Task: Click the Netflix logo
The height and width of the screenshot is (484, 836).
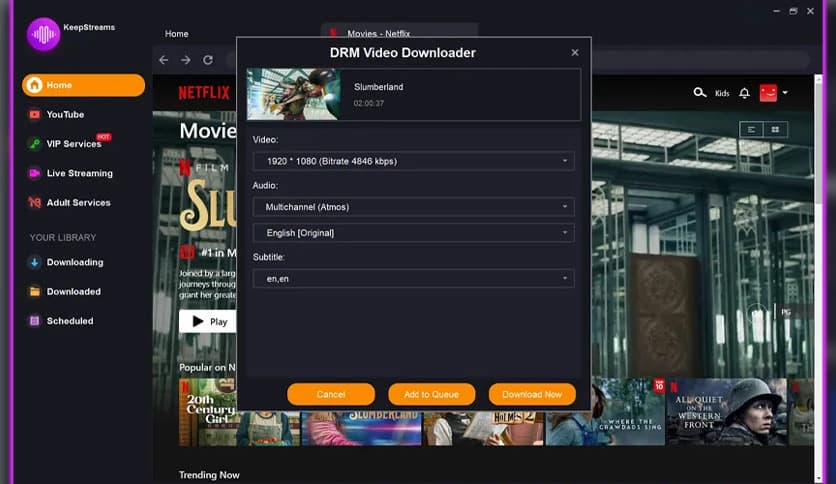Action: coord(204,93)
